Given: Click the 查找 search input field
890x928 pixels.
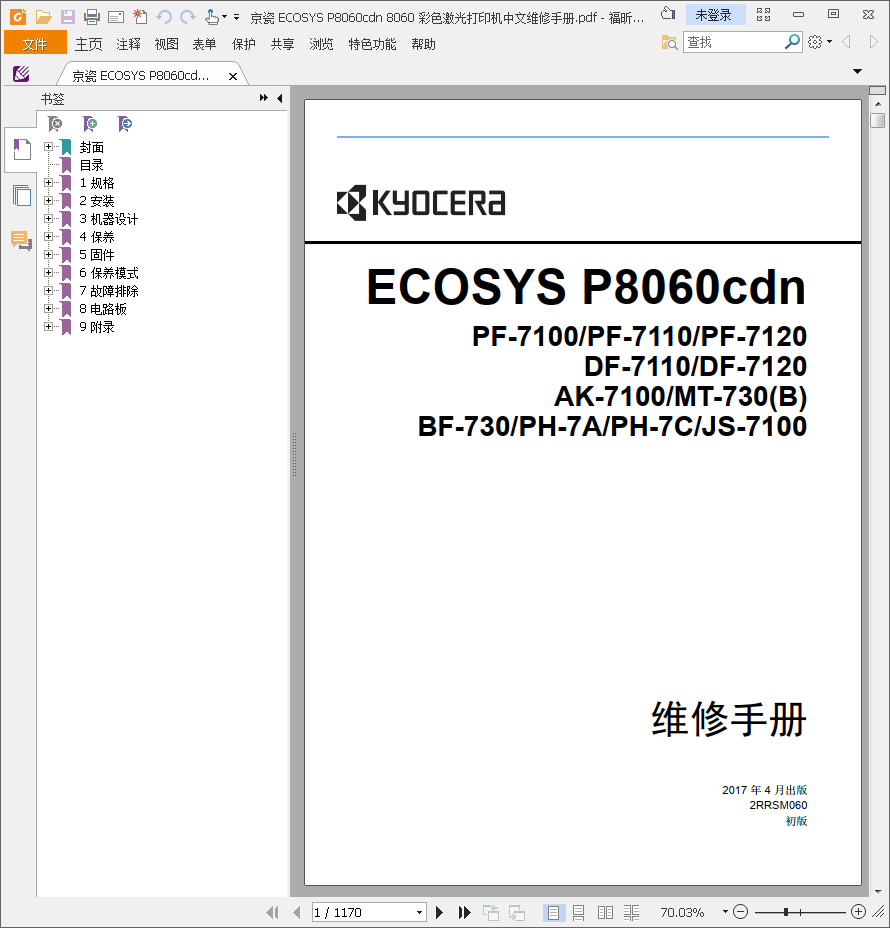Looking at the screenshot, I should [733, 43].
